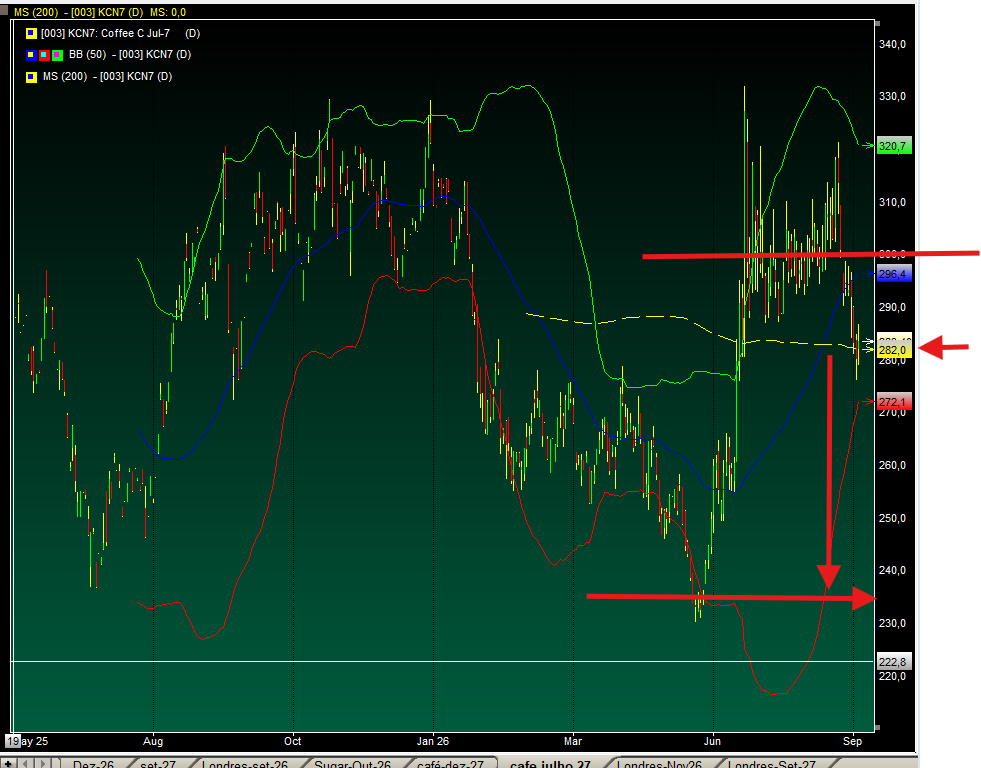Click the green BB (50) legend square
This screenshot has height=768, width=981.
tap(58, 55)
